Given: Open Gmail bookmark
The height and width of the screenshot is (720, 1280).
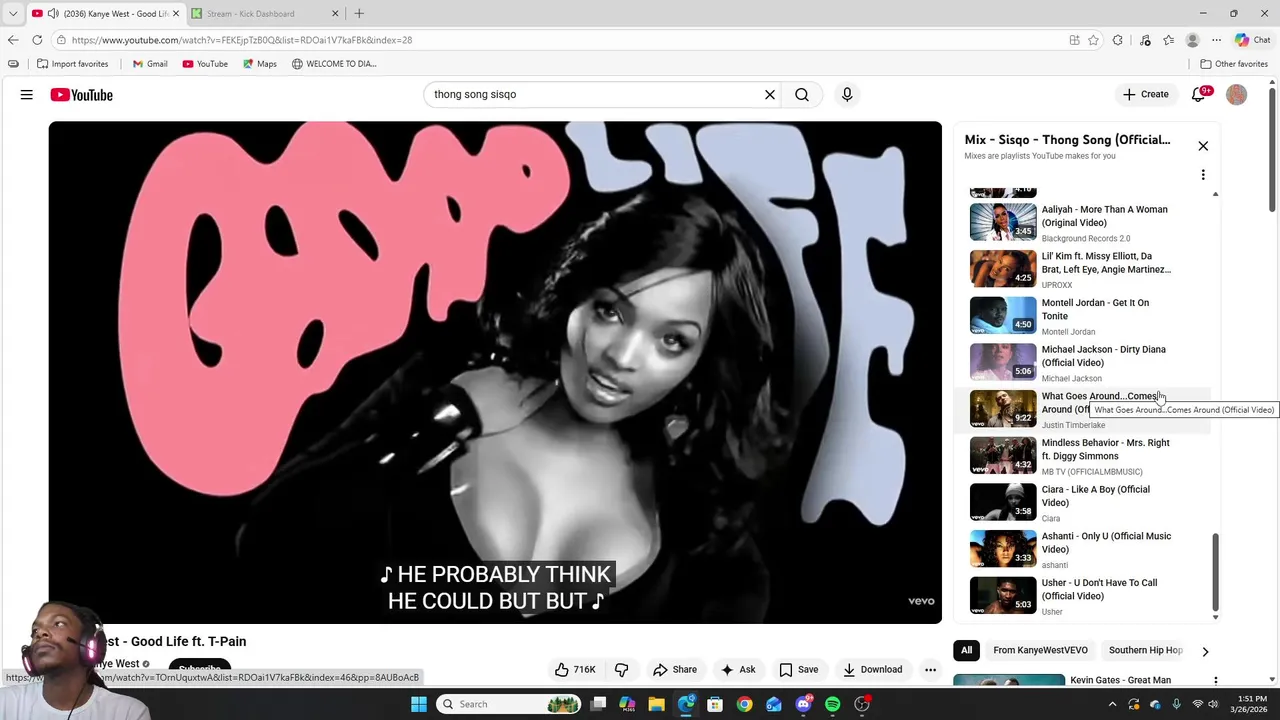Looking at the screenshot, I should coord(150,64).
